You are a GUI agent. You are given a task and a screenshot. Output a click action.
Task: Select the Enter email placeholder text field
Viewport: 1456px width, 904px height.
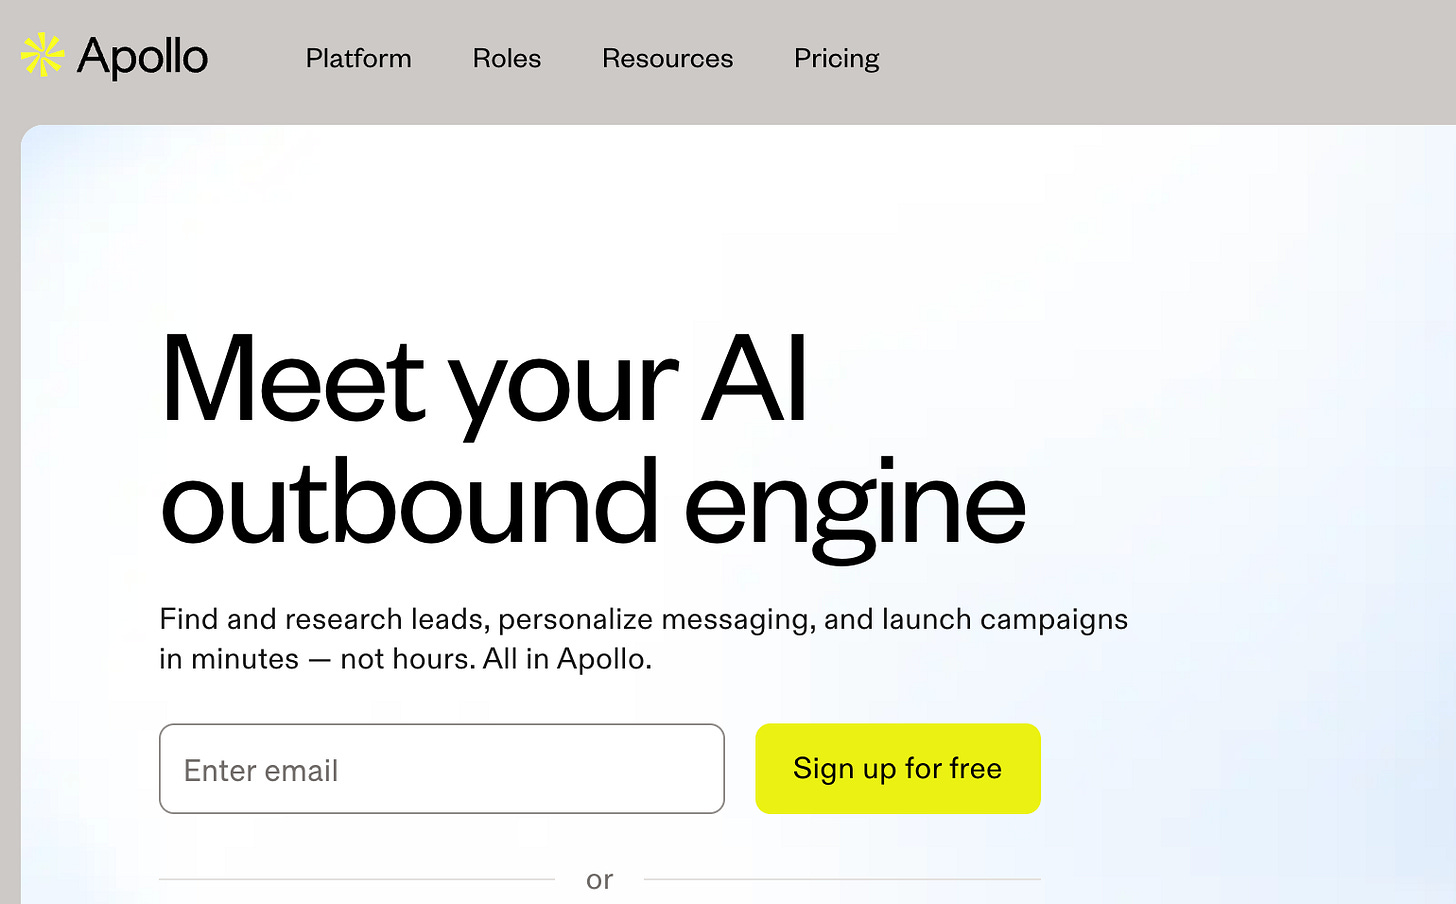coord(441,768)
